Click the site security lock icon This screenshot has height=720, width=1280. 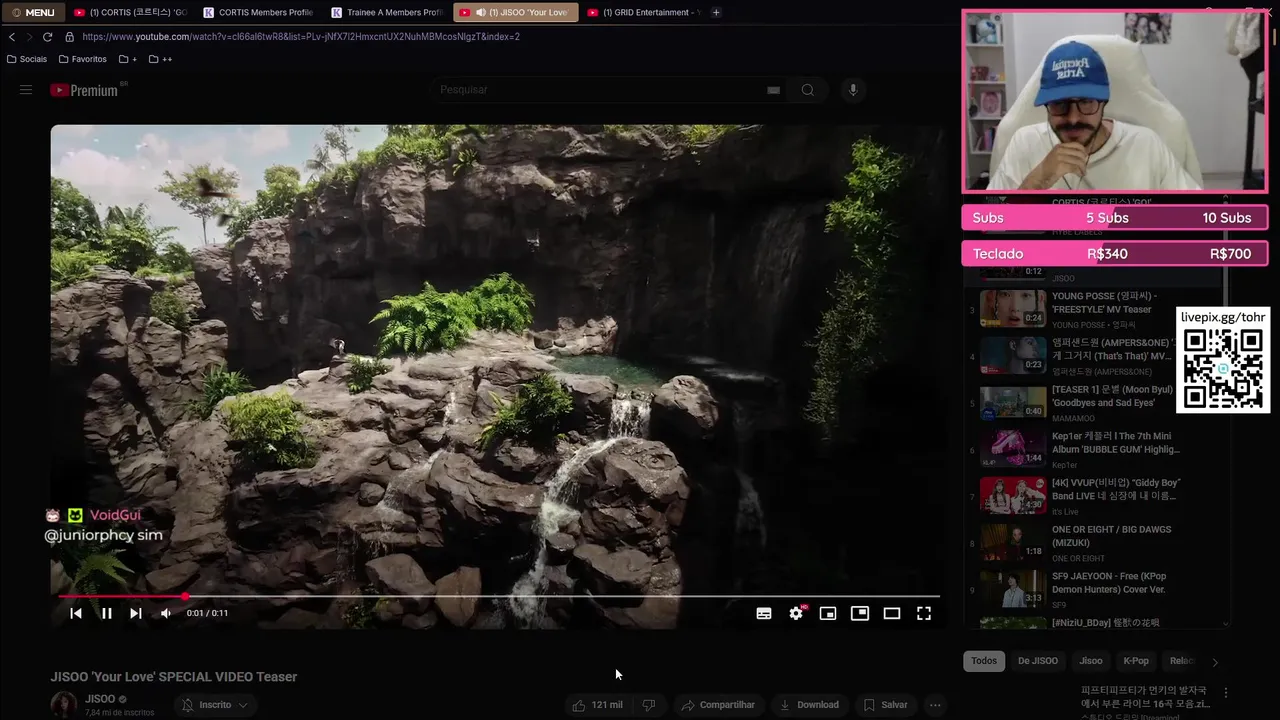pos(69,37)
